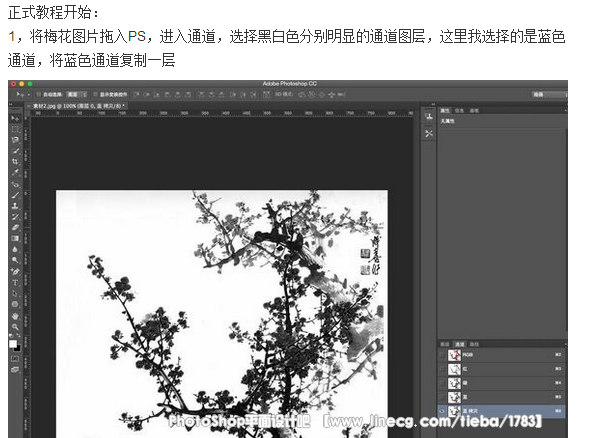The width and height of the screenshot is (592, 438).
Task: Toggle visibility of the 绿 channel
Action: point(442,383)
